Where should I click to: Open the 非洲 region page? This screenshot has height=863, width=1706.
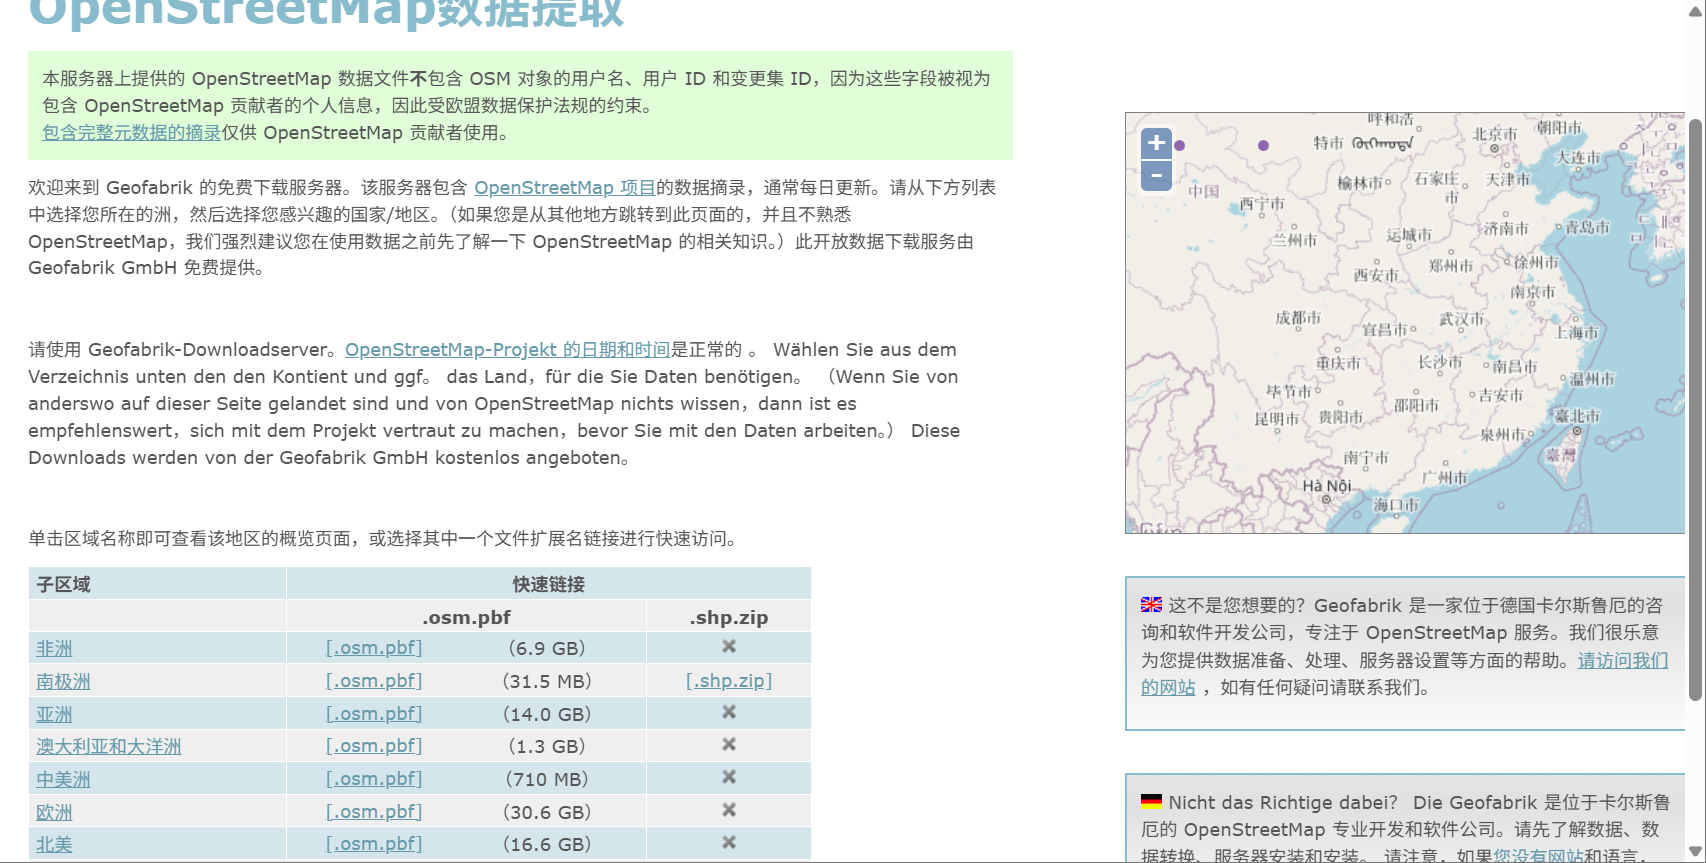point(54,649)
